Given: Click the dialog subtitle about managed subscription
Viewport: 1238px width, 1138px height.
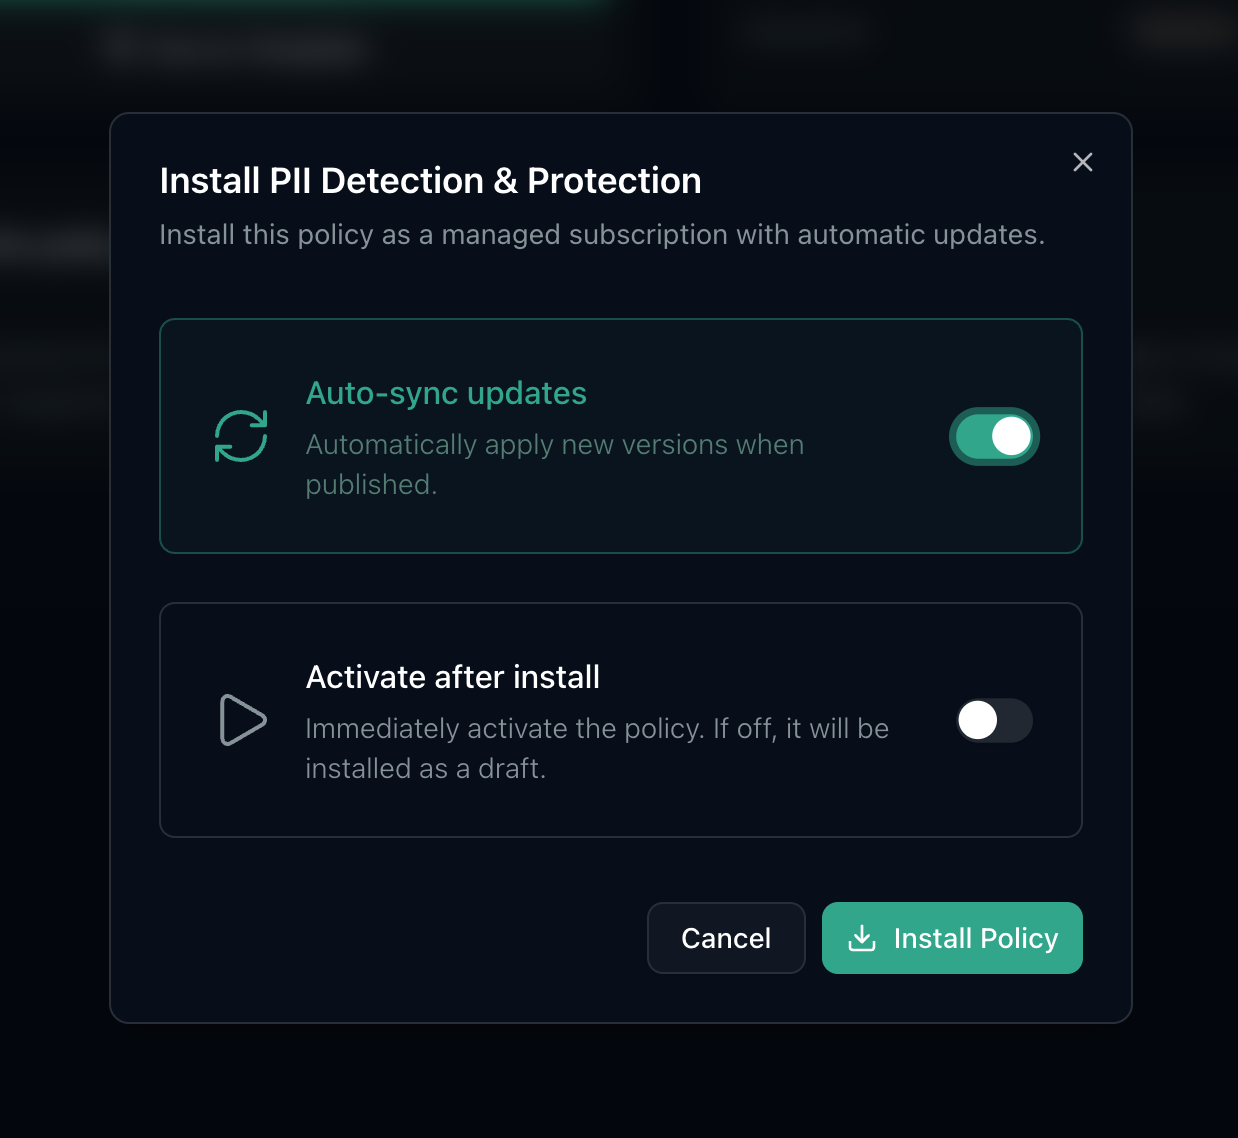Looking at the screenshot, I should (x=602, y=234).
